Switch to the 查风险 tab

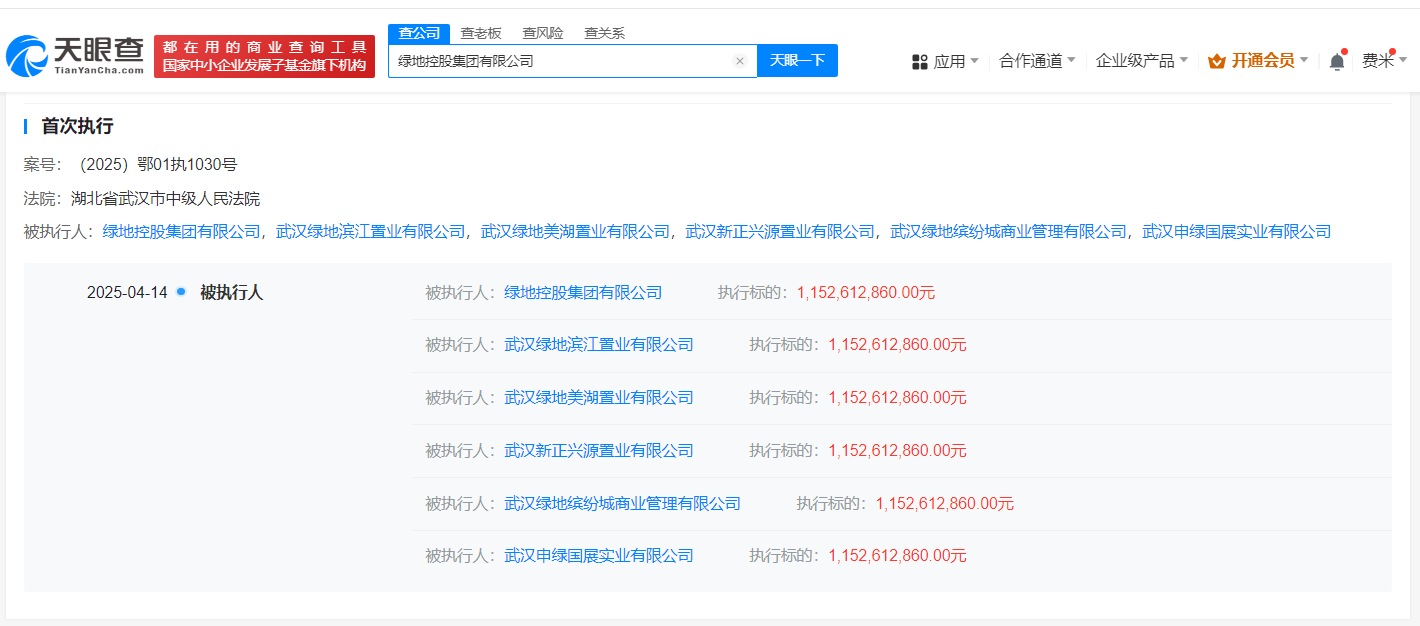[x=543, y=33]
